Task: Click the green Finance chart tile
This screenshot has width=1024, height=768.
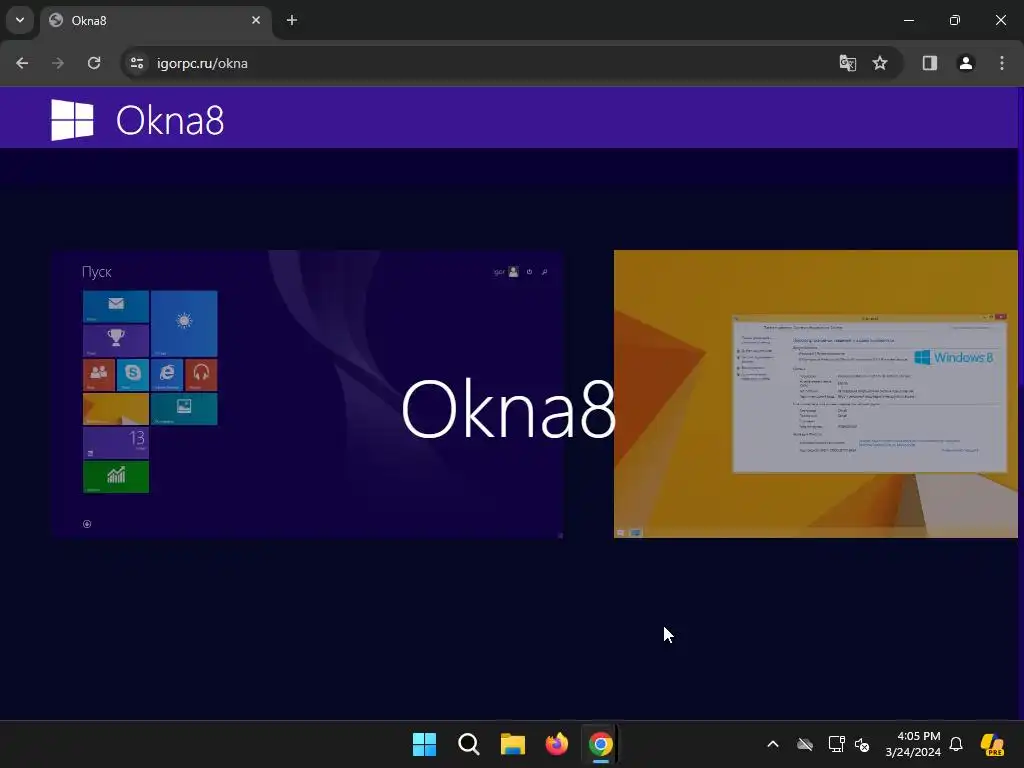Action: [116, 477]
